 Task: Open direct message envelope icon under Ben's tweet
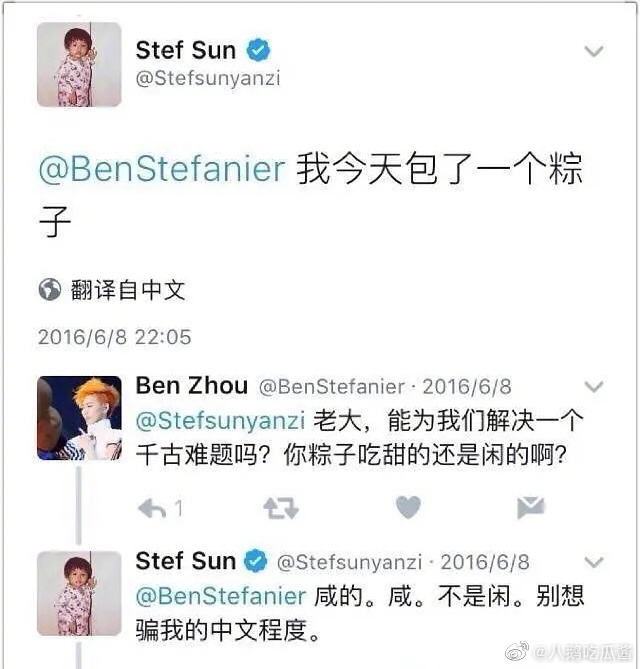(x=531, y=508)
